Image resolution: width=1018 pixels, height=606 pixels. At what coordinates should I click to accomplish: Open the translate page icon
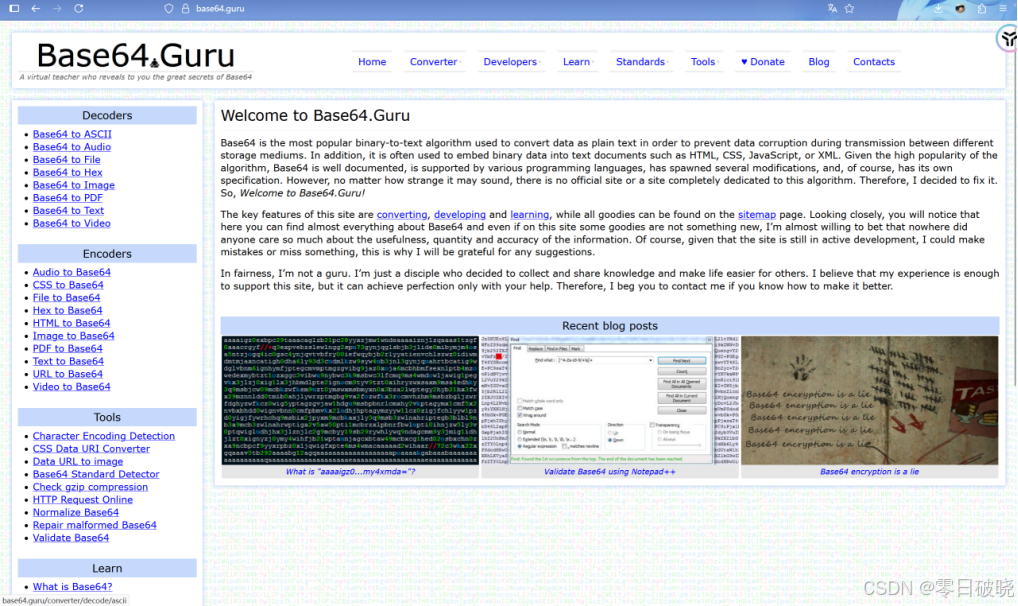[832, 8]
